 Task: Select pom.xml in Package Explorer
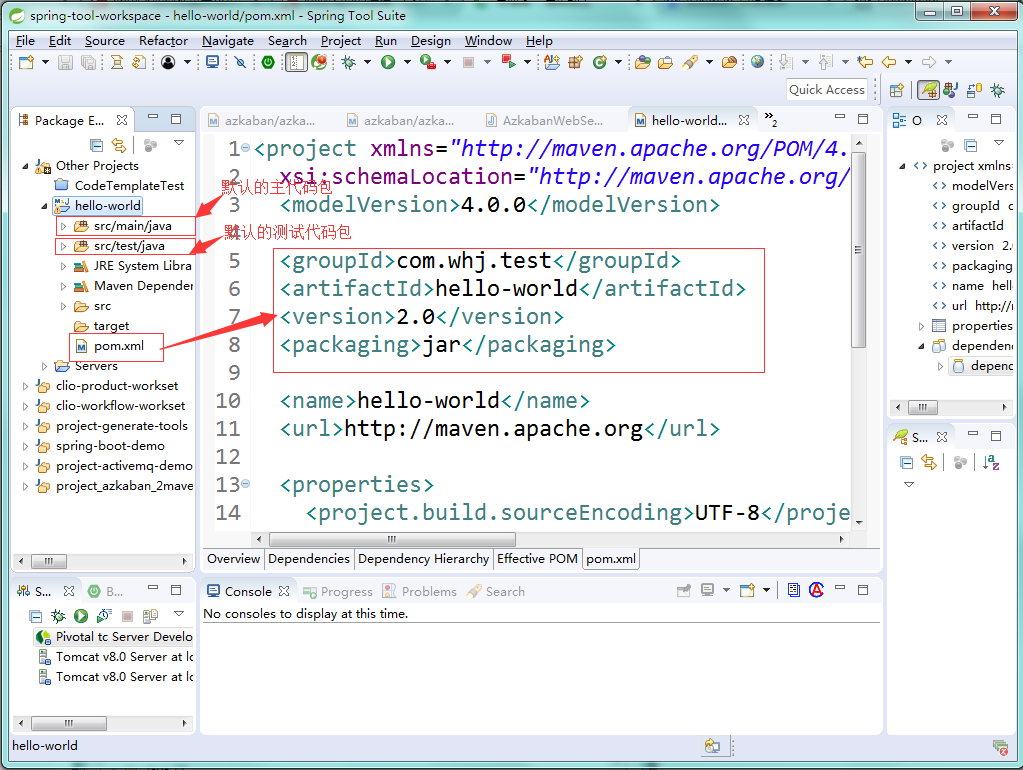[x=118, y=346]
